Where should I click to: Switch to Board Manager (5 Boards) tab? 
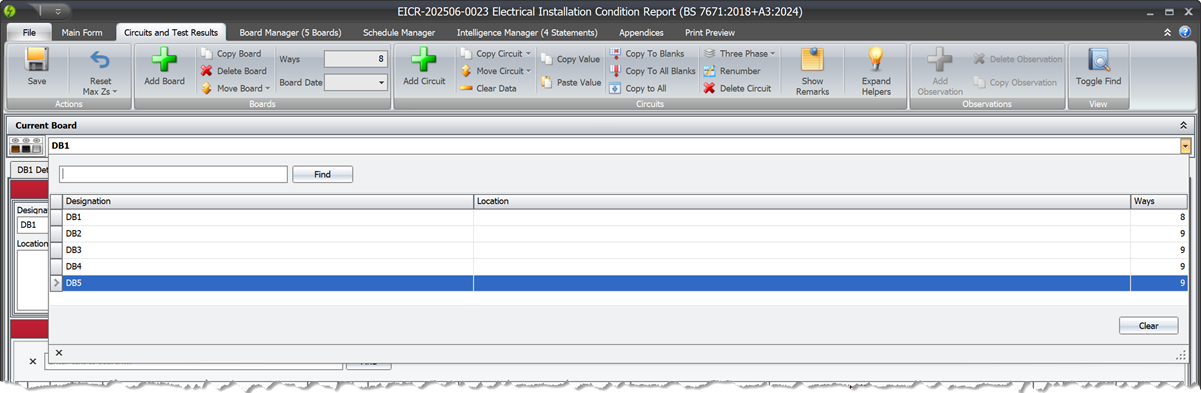click(291, 32)
